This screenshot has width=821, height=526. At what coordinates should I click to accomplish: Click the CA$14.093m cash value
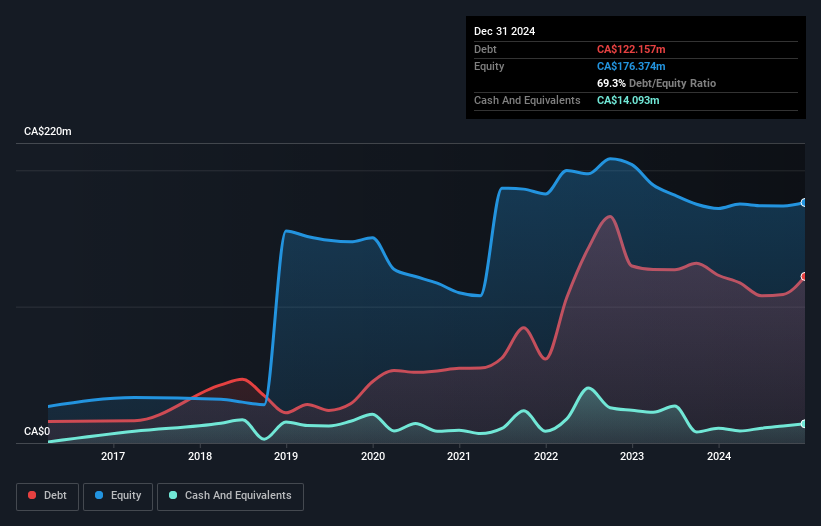click(628, 100)
